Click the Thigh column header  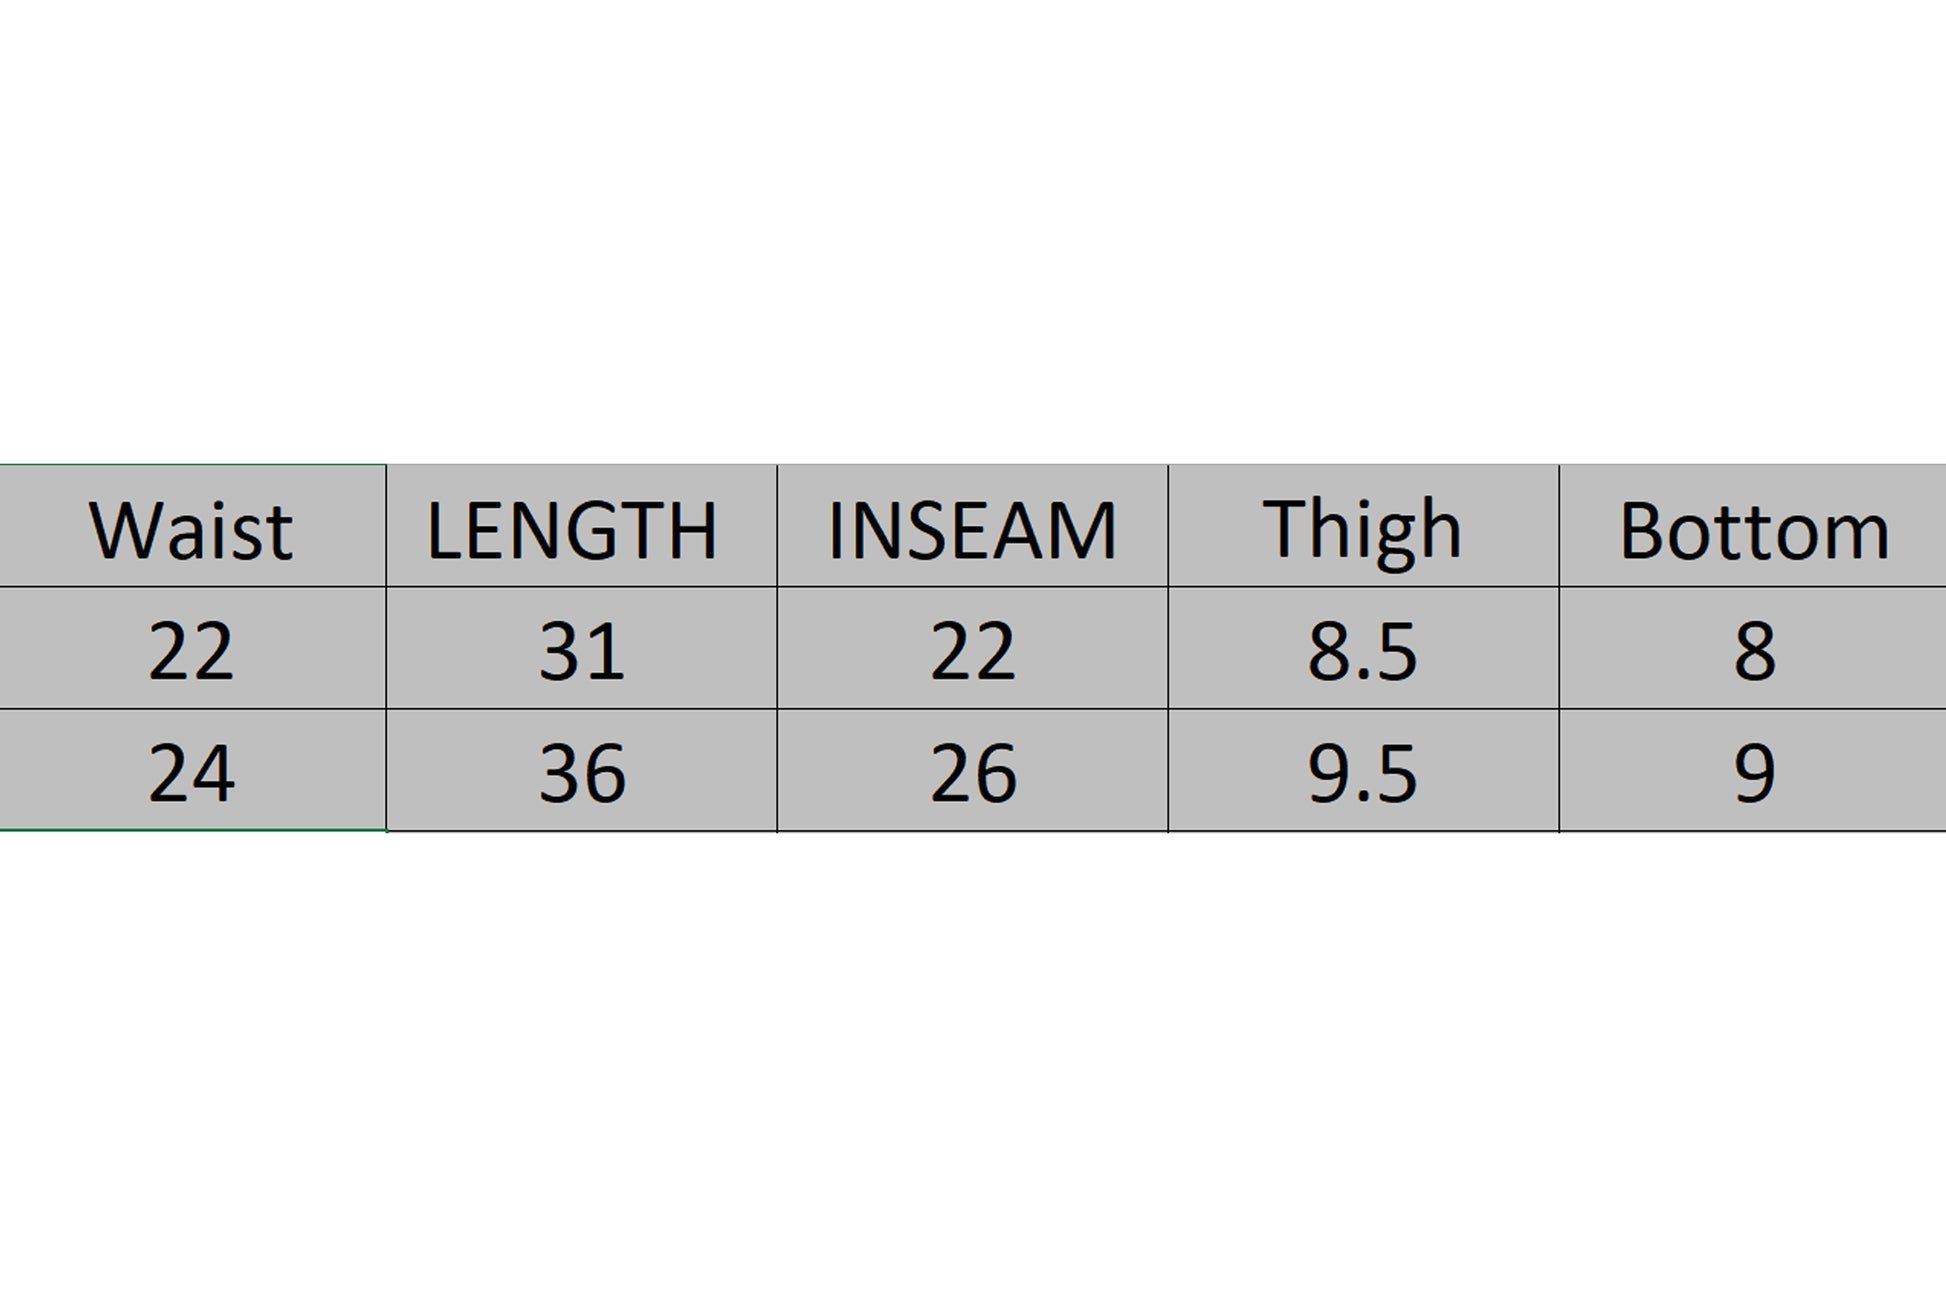coord(1362,528)
